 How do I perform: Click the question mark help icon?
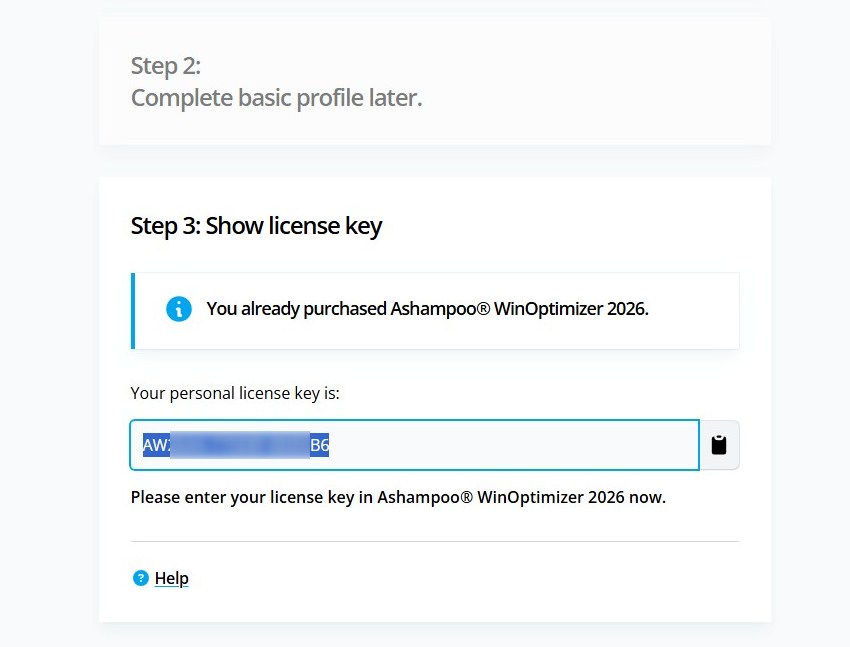point(140,578)
